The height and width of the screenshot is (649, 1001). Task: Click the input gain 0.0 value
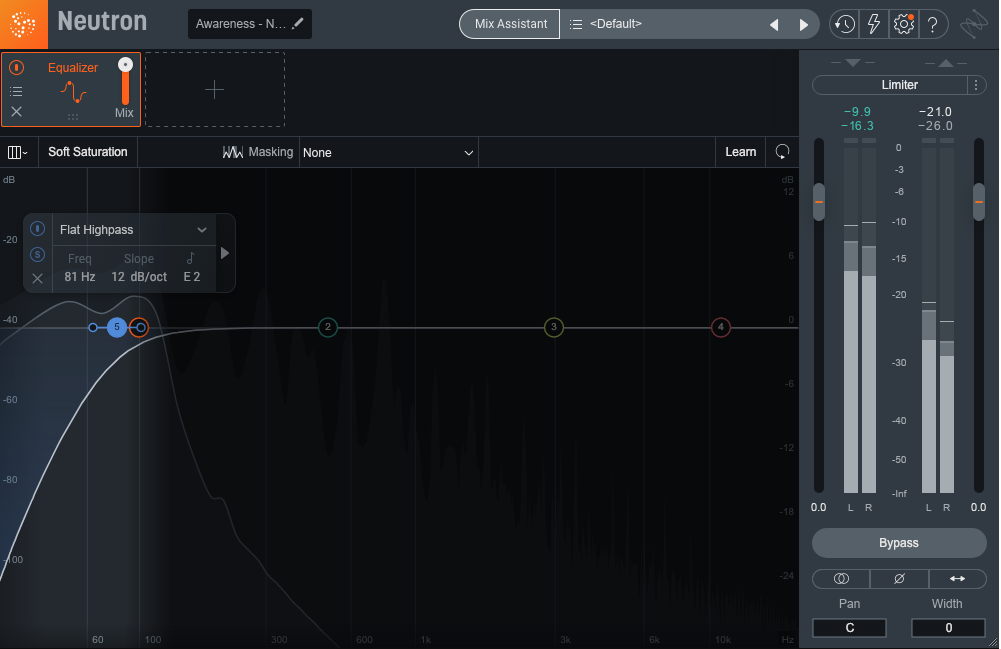point(818,507)
